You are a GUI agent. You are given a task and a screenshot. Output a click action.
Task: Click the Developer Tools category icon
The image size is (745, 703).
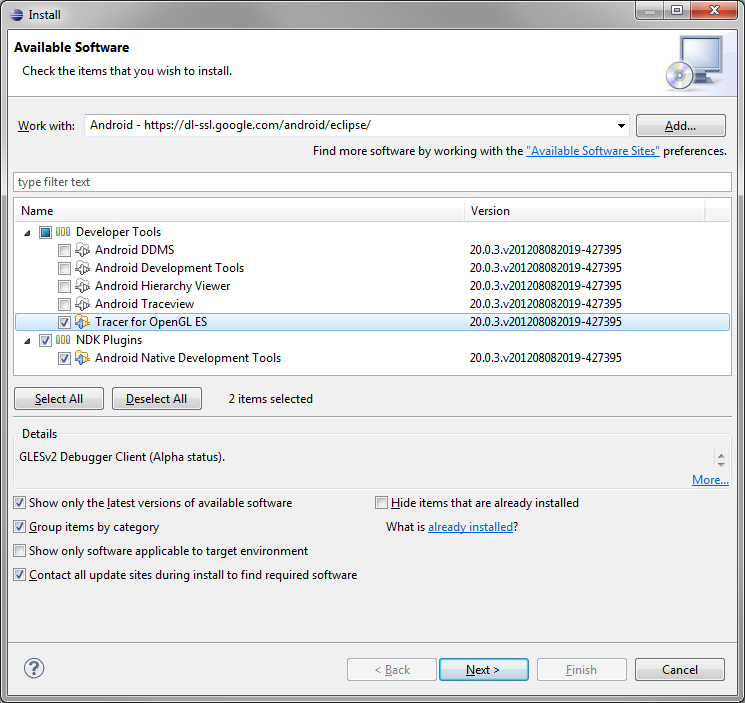tap(63, 232)
